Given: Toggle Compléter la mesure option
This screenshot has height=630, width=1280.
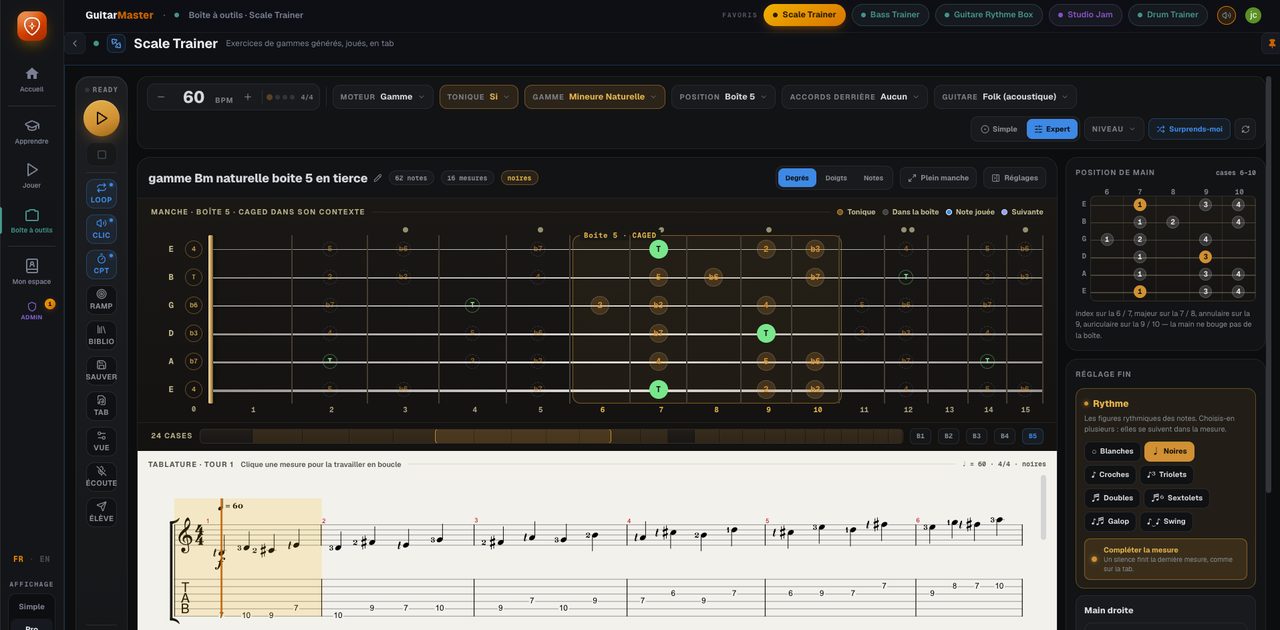Looking at the screenshot, I should pyautogui.click(x=1166, y=559).
